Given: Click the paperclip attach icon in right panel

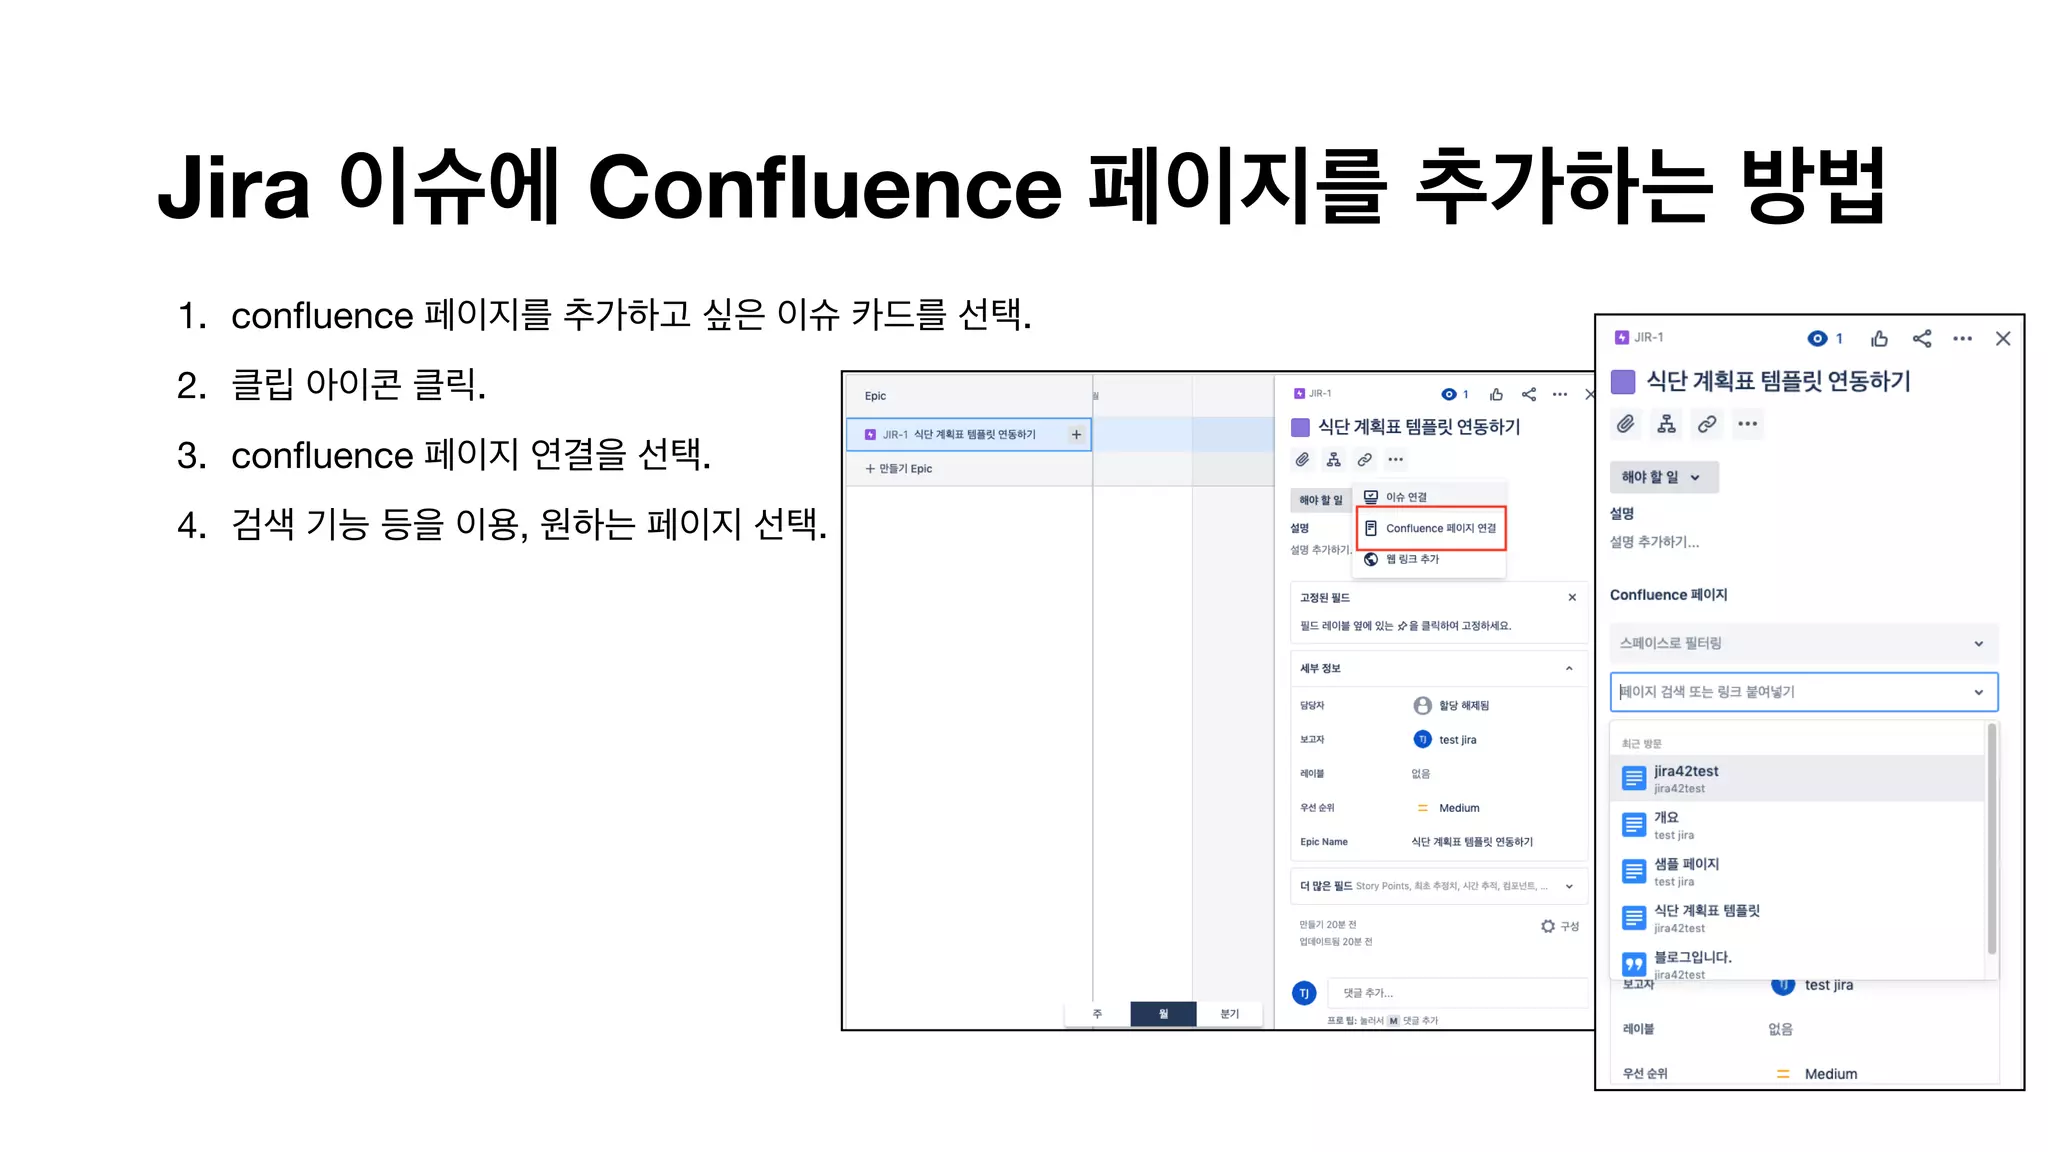Looking at the screenshot, I should tap(1626, 424).
